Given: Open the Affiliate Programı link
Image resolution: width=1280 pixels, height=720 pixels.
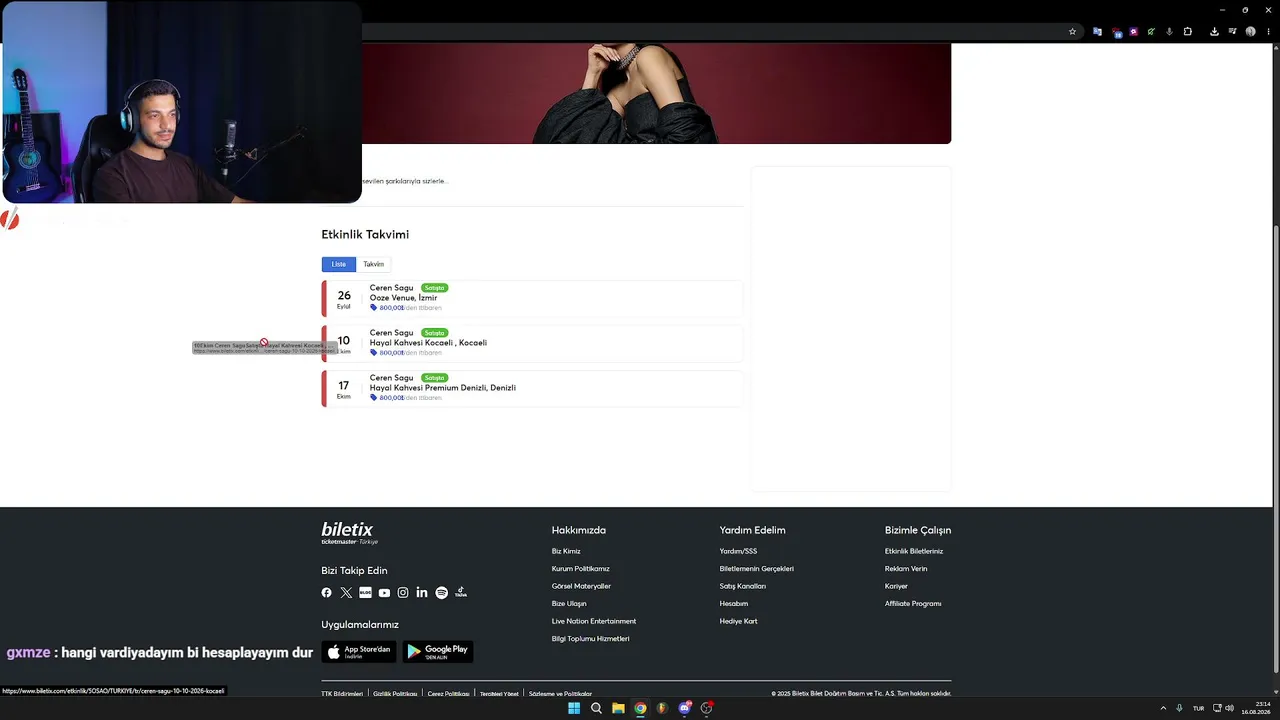Looking at the screenshot, I should [913, 604].
